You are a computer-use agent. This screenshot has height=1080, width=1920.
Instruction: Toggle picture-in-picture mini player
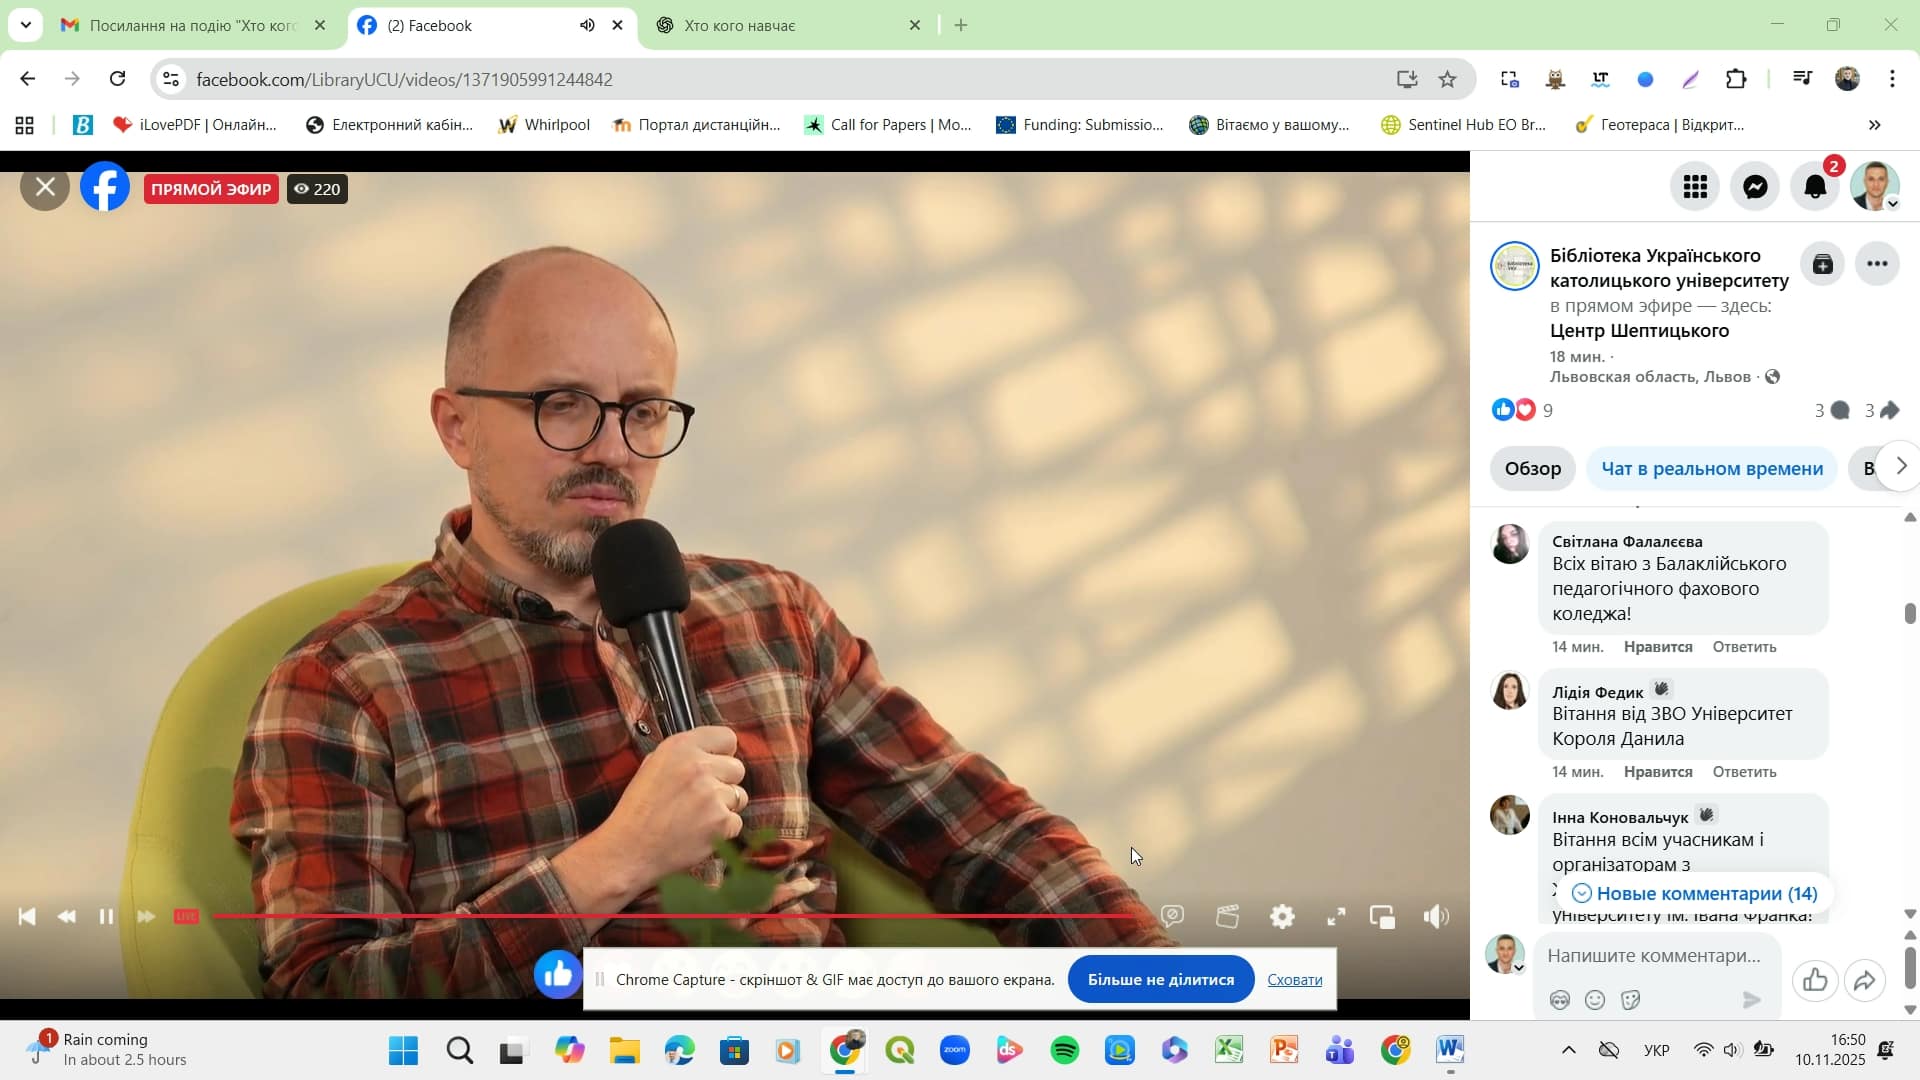pyautogui.click(x=1382, y=917)
